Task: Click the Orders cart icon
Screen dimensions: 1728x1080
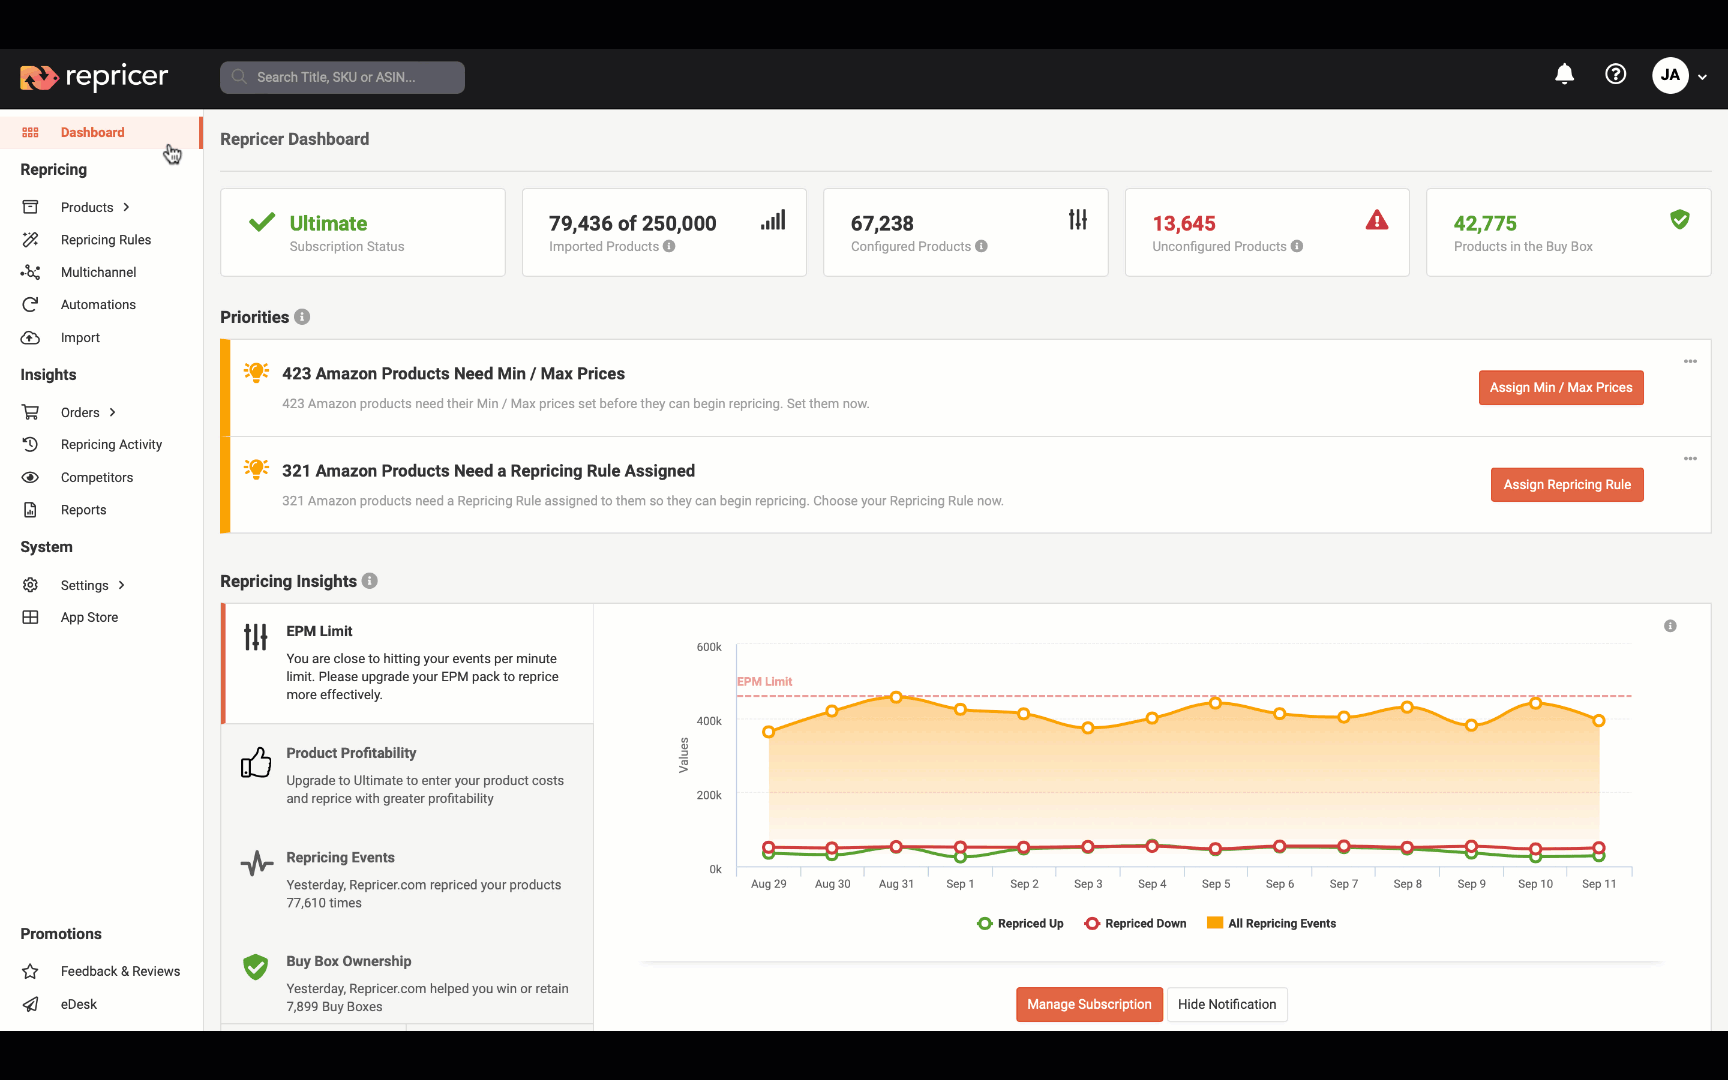Action: [30, 412]
